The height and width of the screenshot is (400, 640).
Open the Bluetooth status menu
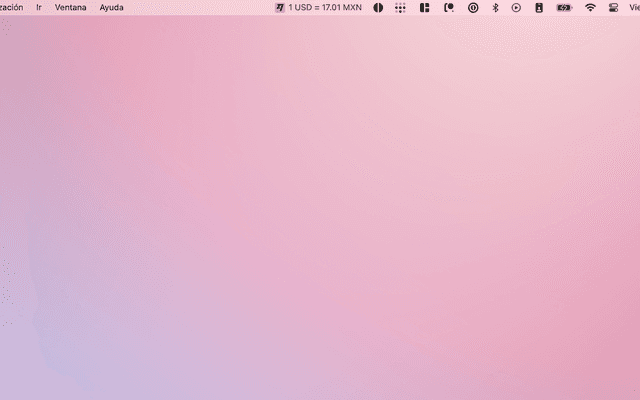pos(495,7)
